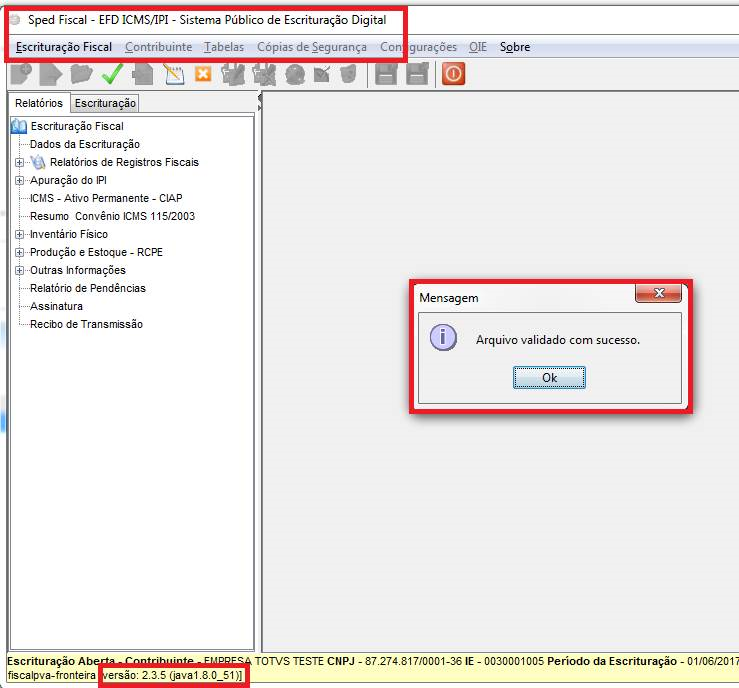Click the Relatórios de Registros Fiscais icon

tap(38, 162)
